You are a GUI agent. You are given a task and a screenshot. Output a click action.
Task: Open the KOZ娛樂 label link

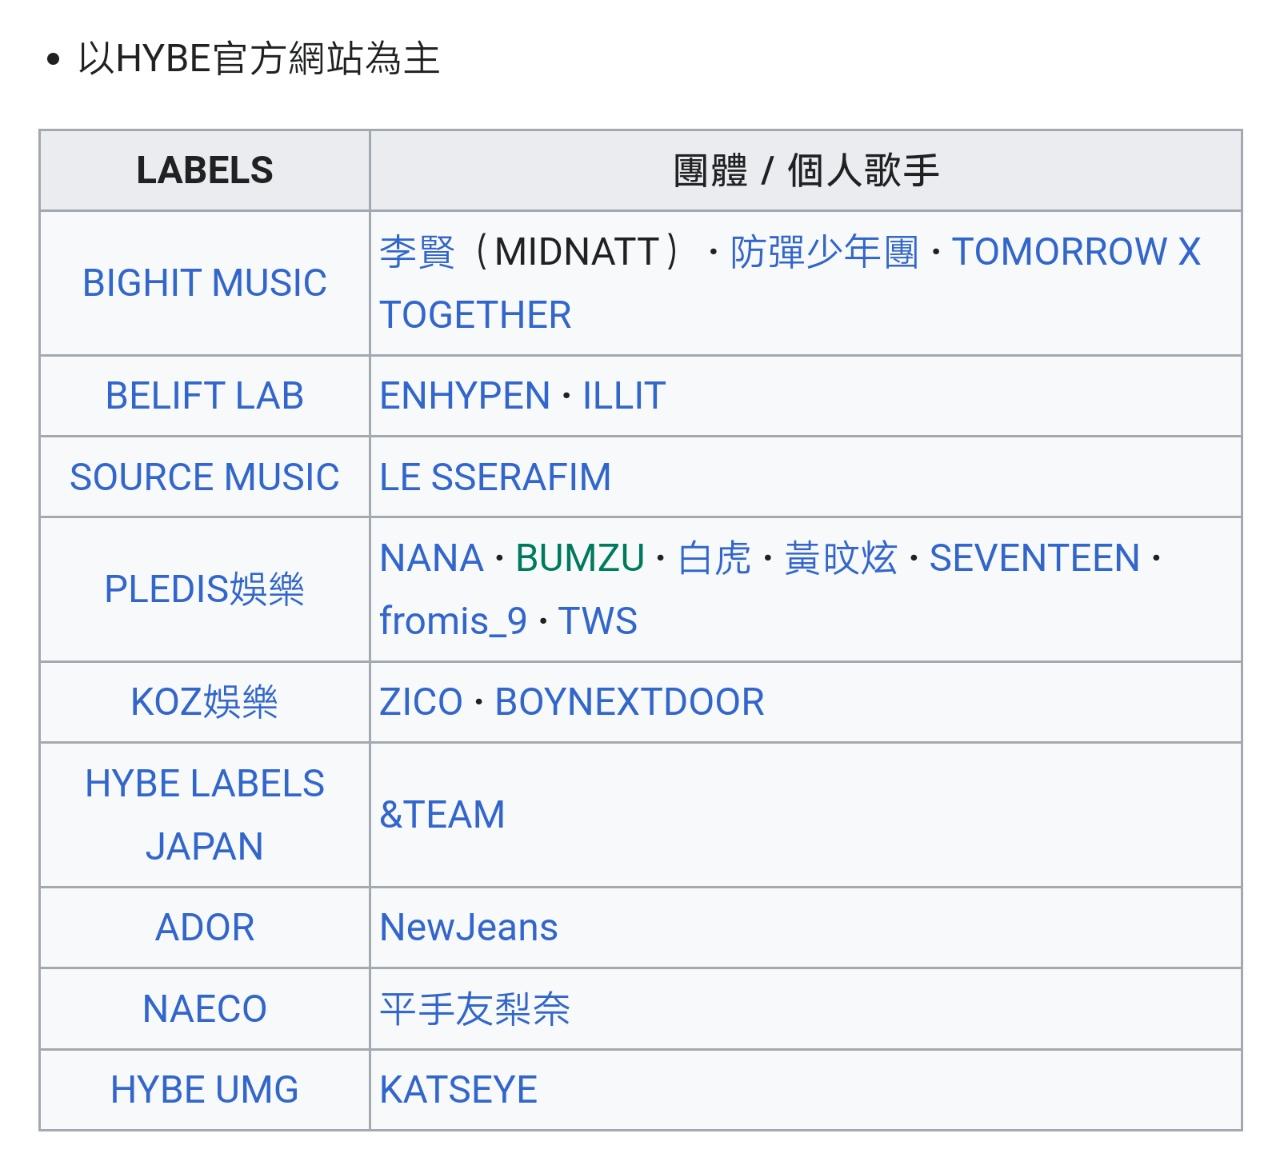[x=204, y=702]
